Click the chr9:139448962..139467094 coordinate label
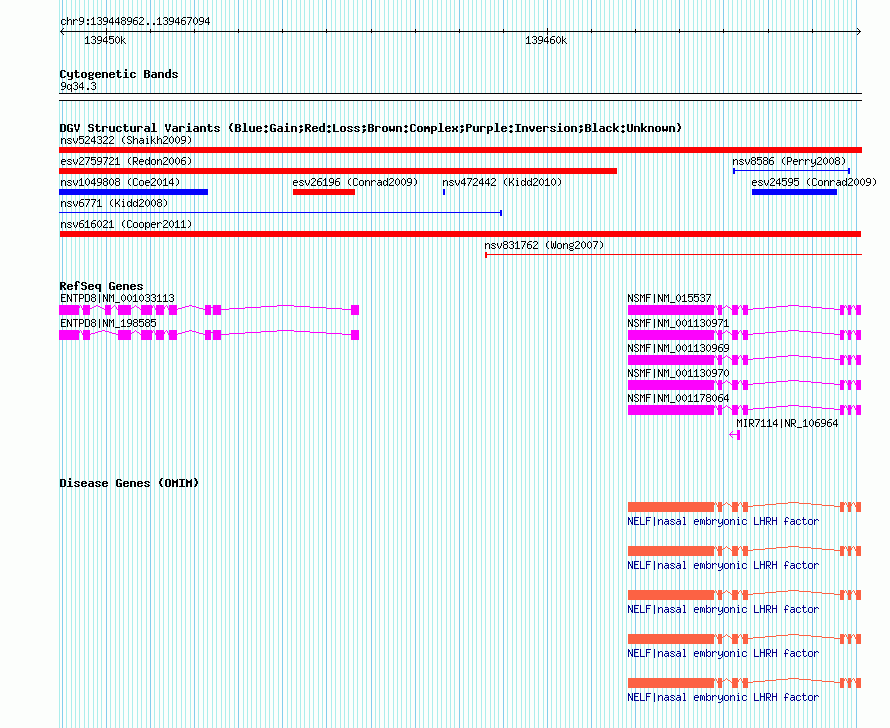 click(x=135, y=21)
